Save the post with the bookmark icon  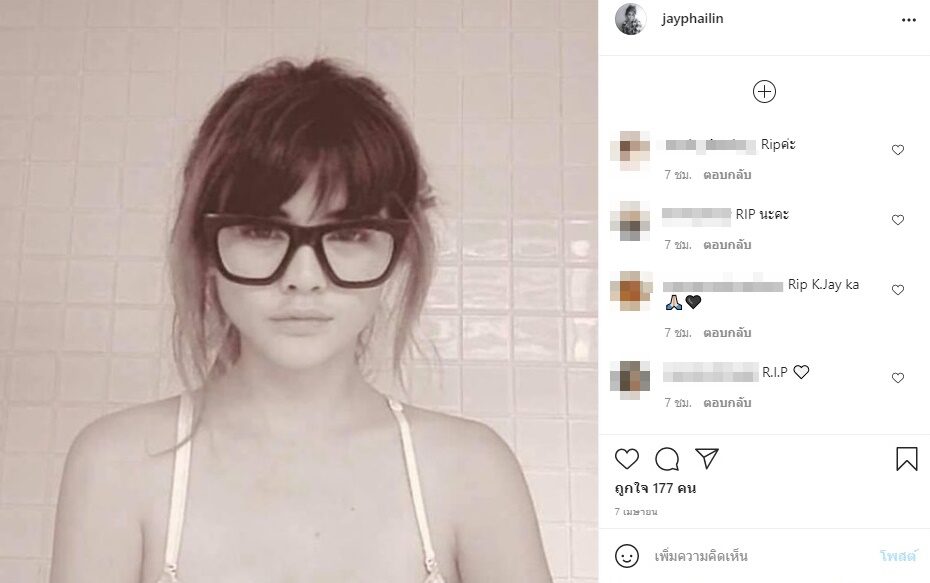click(x=906, y=458)
